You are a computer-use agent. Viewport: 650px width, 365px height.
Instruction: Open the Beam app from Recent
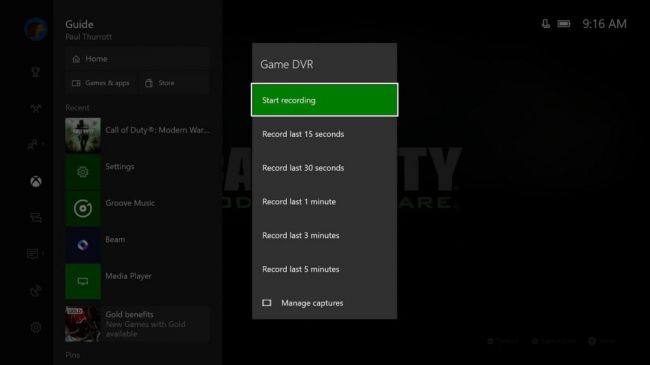pyautogui.click(x=137, y=245)
